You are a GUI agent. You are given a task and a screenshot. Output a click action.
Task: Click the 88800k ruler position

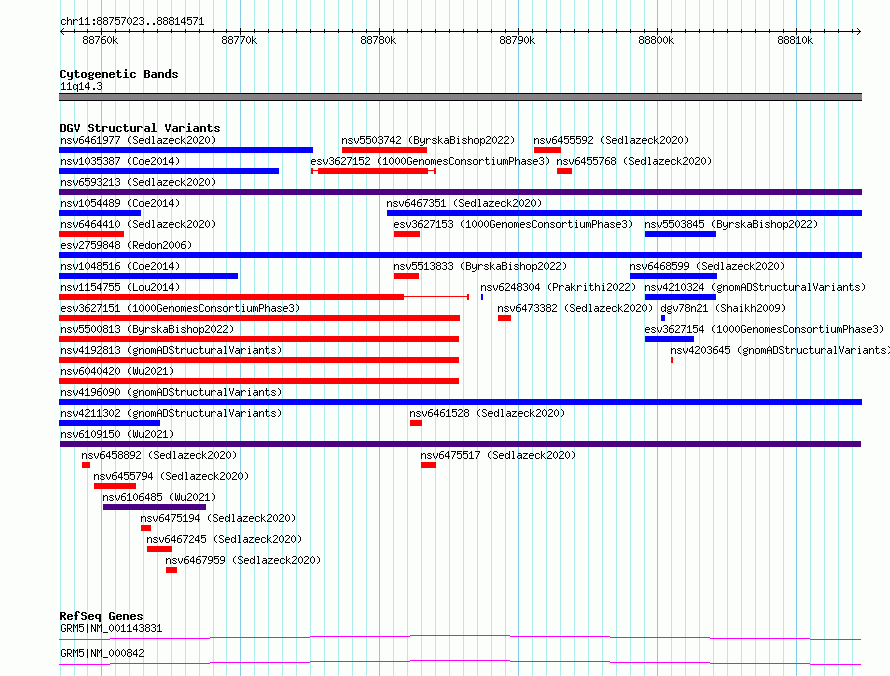(656, 40)
